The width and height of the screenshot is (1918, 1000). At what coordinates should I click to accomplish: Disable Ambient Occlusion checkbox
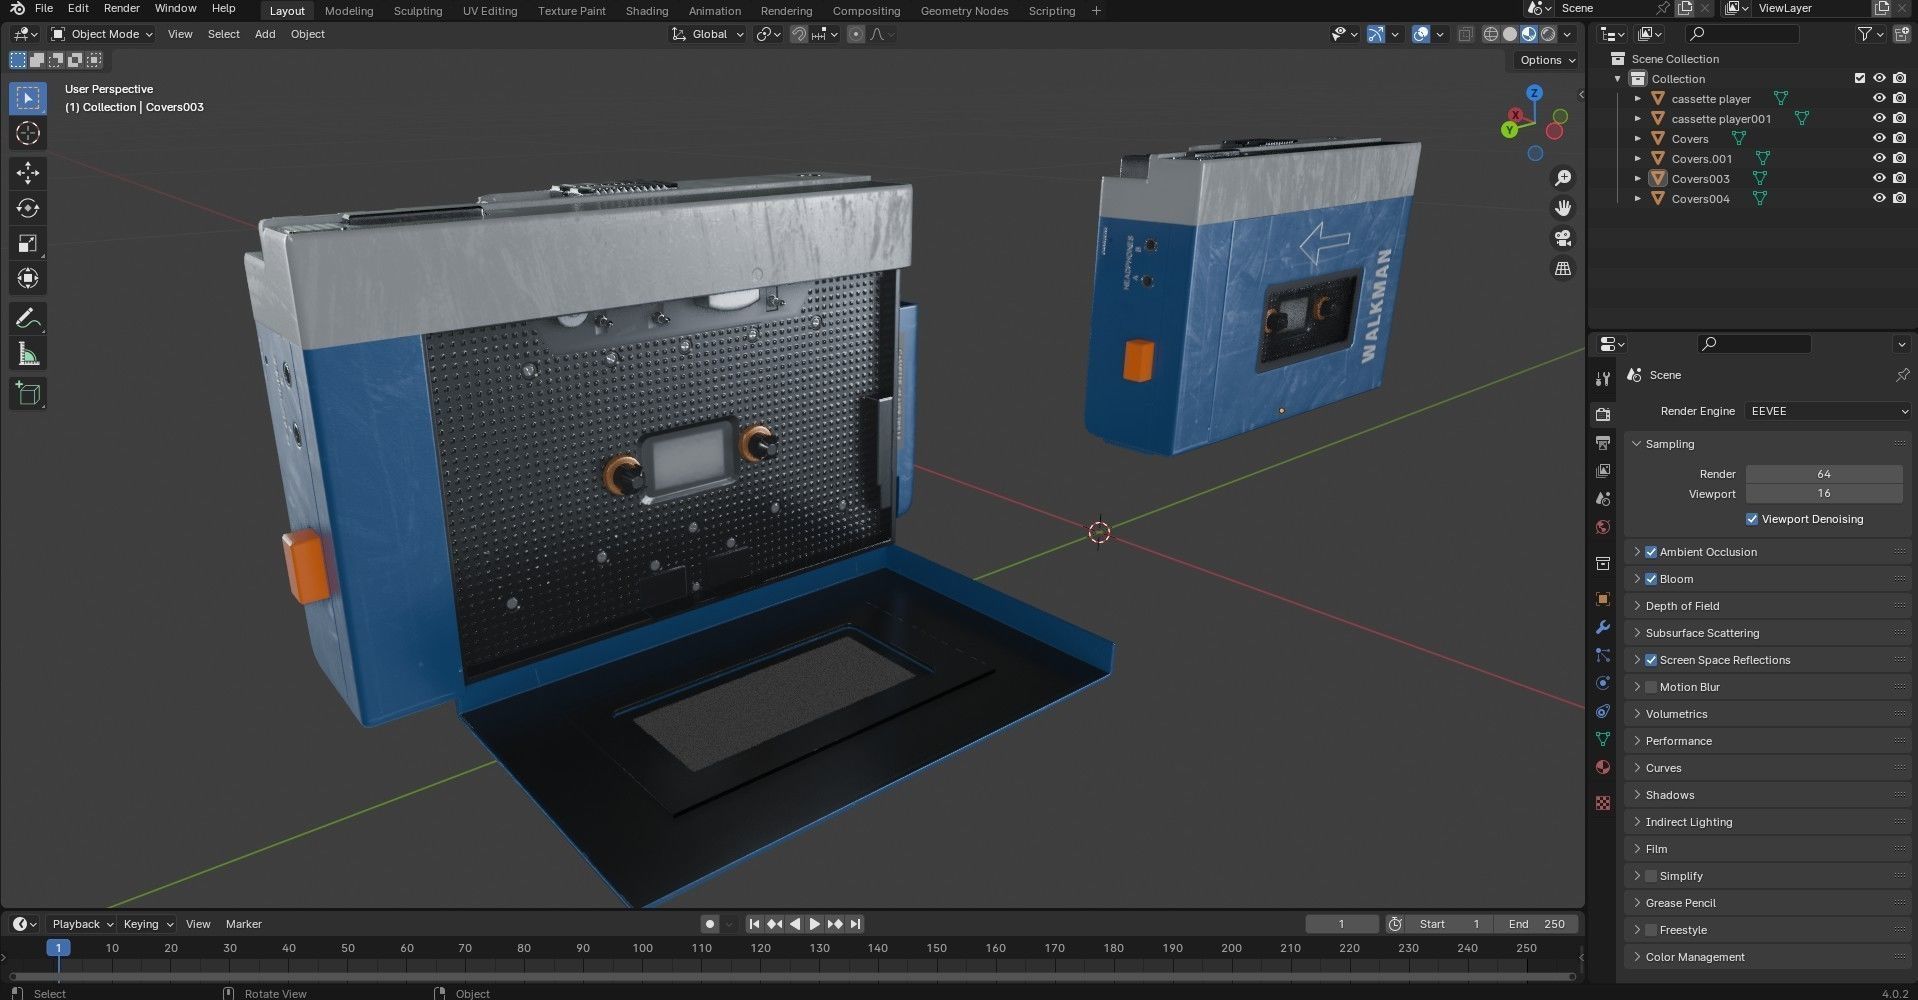(x=1651, y=552)
